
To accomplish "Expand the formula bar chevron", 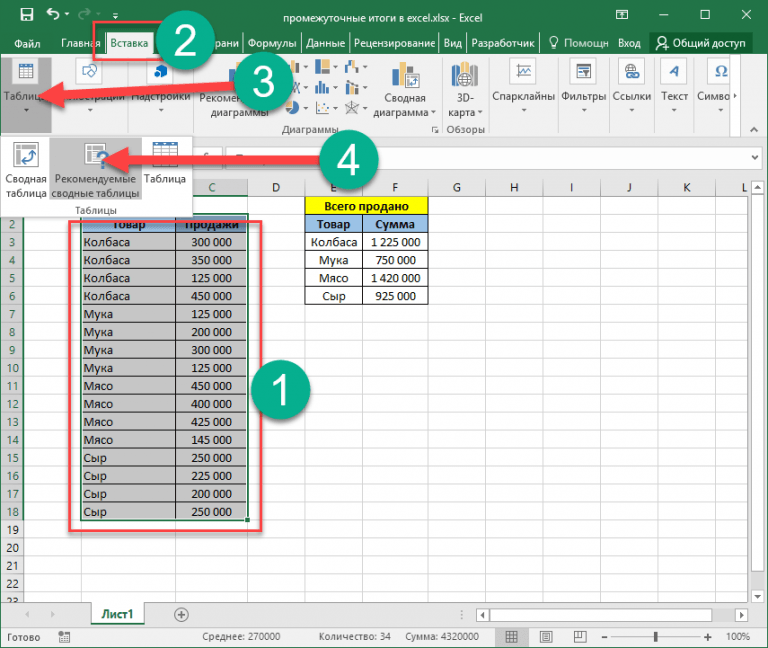I will (x=755, y=157).
